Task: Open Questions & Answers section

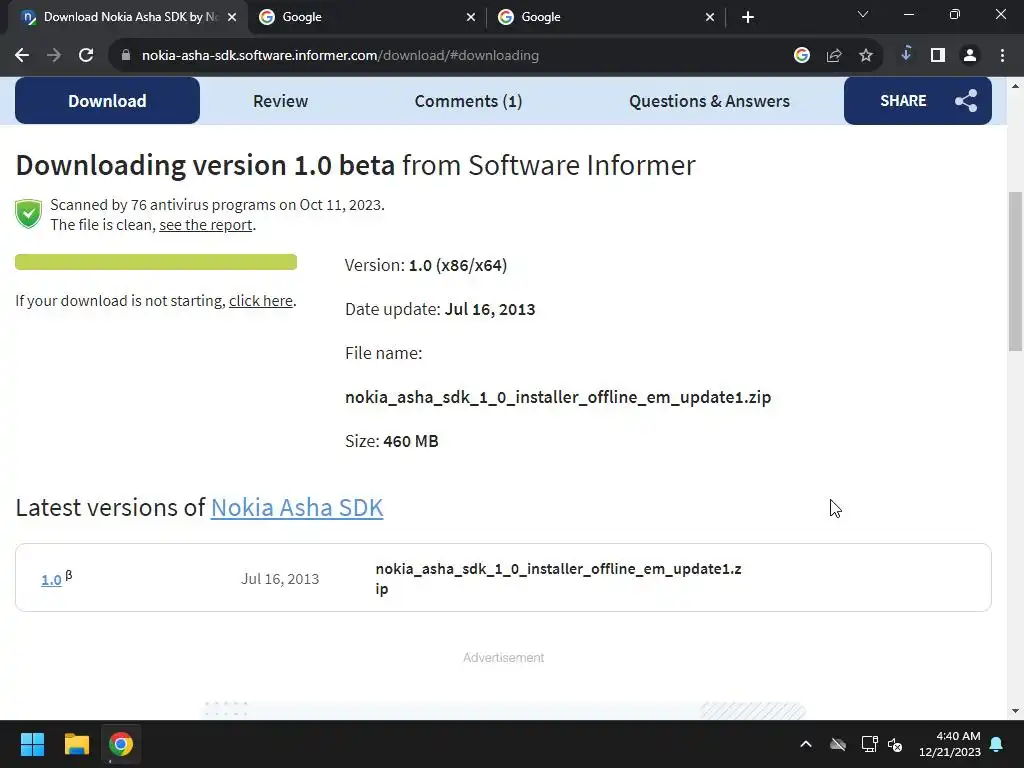Action: [x=709, y=101]
